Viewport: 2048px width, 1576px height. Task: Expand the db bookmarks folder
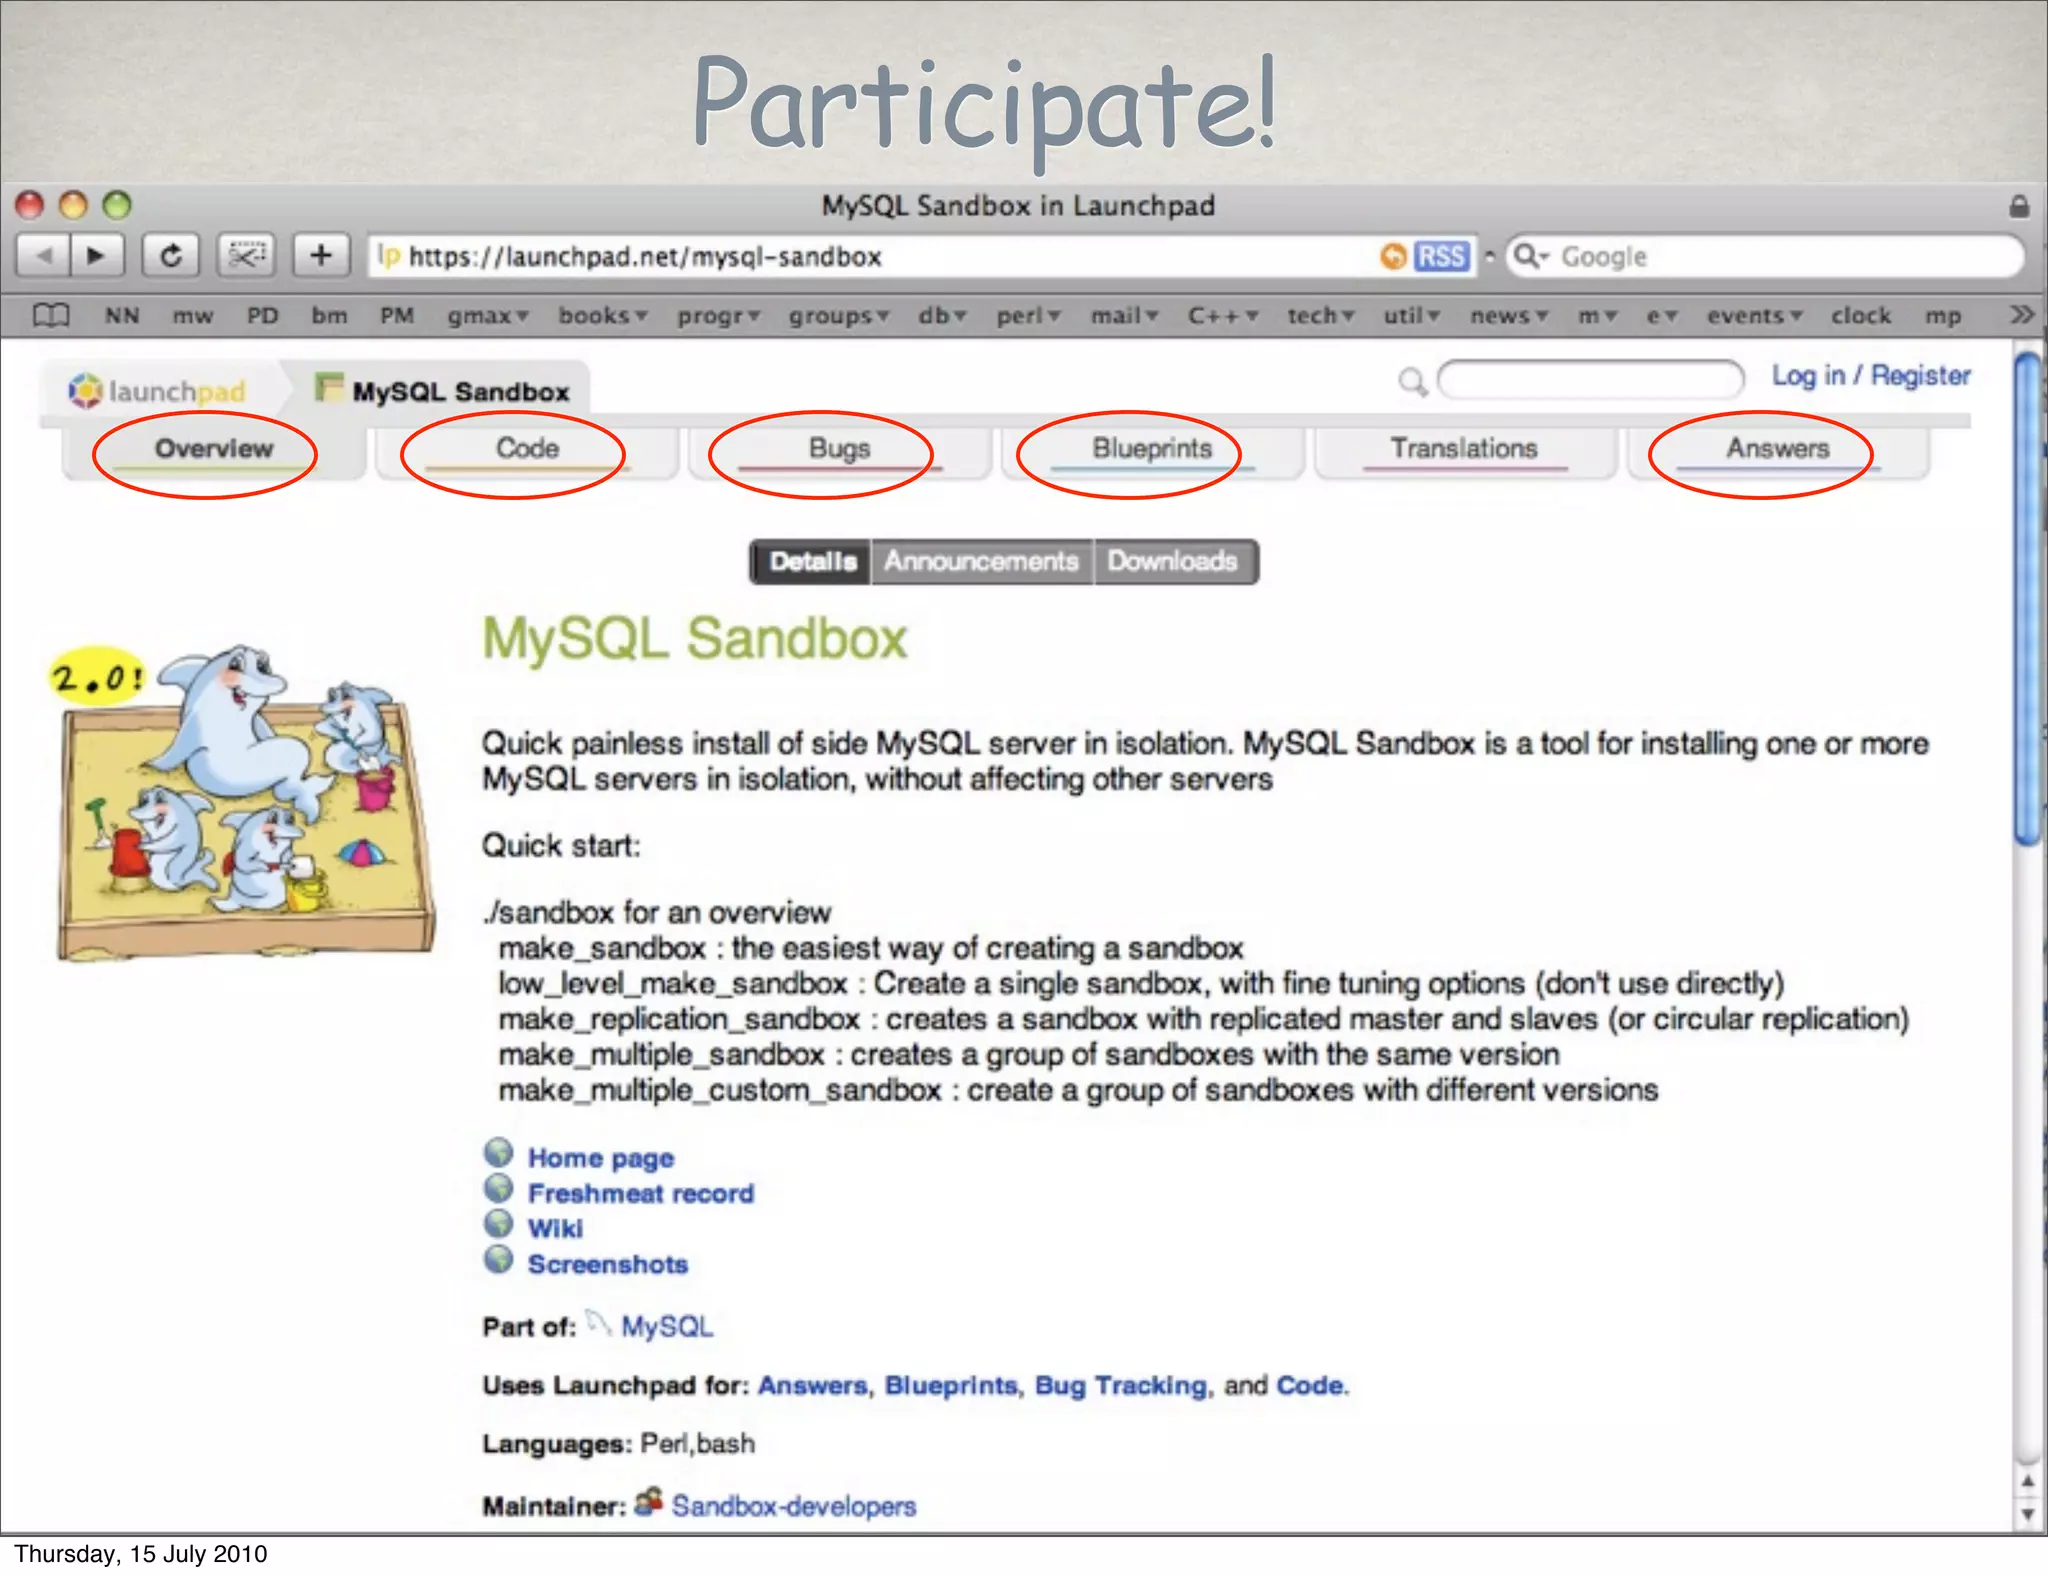coord(942,316)
